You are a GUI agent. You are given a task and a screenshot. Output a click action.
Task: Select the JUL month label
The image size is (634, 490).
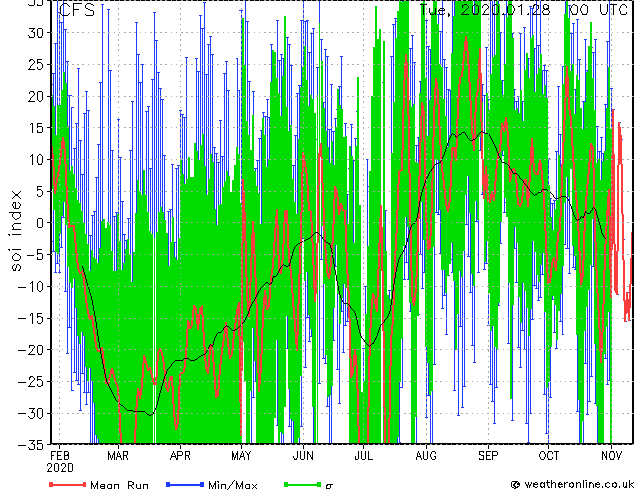pyautogui.click(x=363, y=456)
